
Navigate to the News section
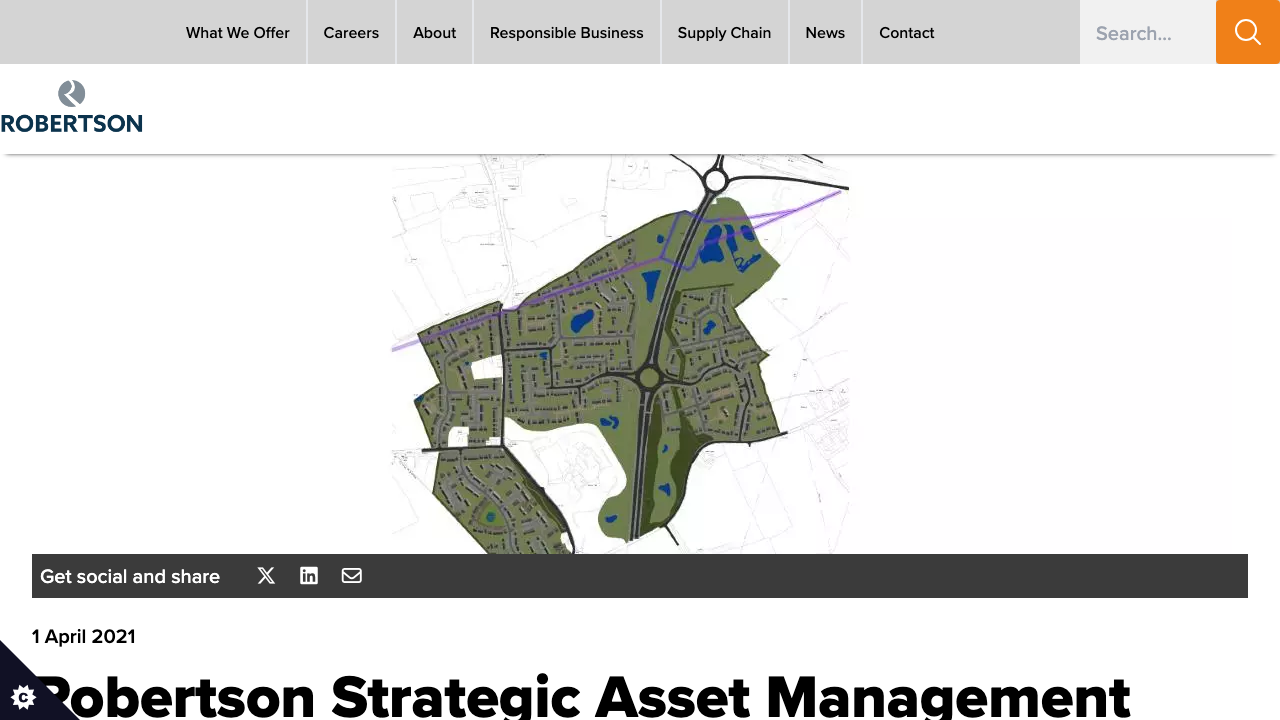(x=825, y=32)
